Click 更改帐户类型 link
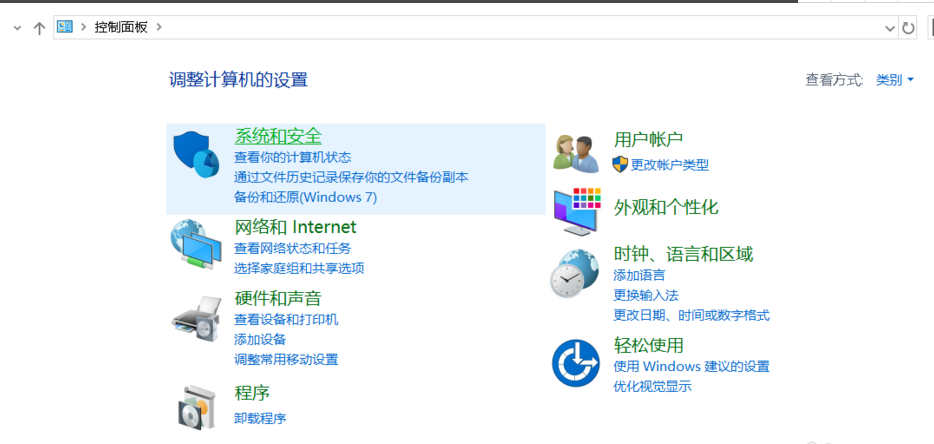Screen dimensions: 934x444 point(669,164)
